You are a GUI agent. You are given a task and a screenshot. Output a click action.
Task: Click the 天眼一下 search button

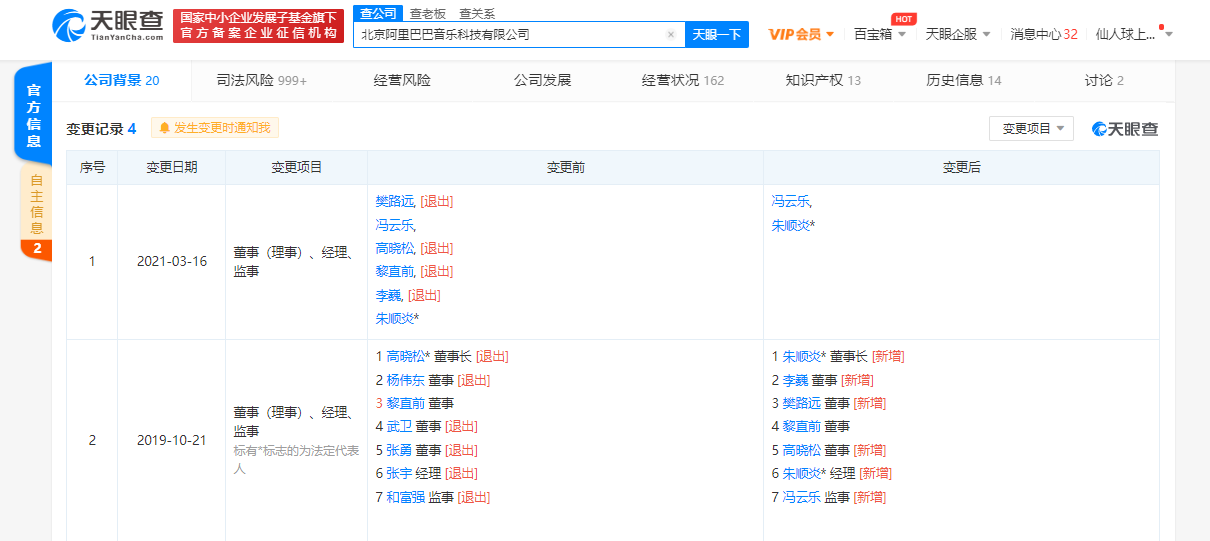coord(717,34)
